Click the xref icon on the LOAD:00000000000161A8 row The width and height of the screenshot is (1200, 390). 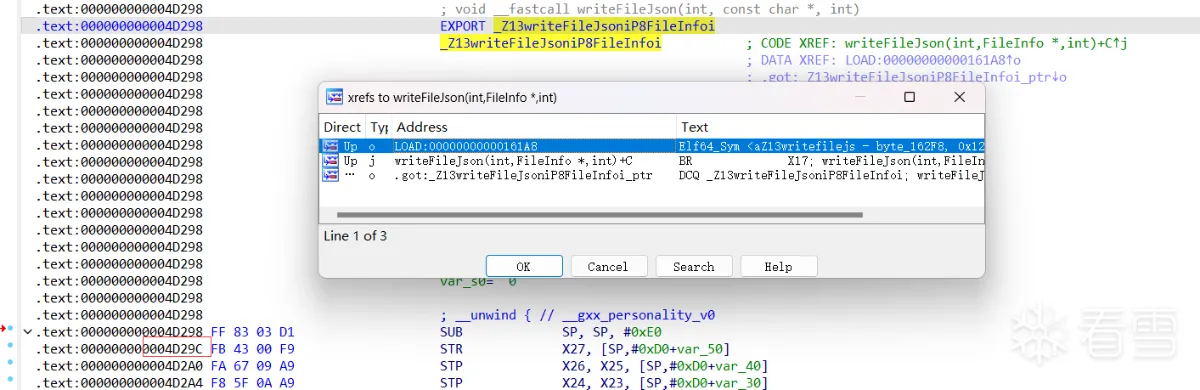(330, 146)
